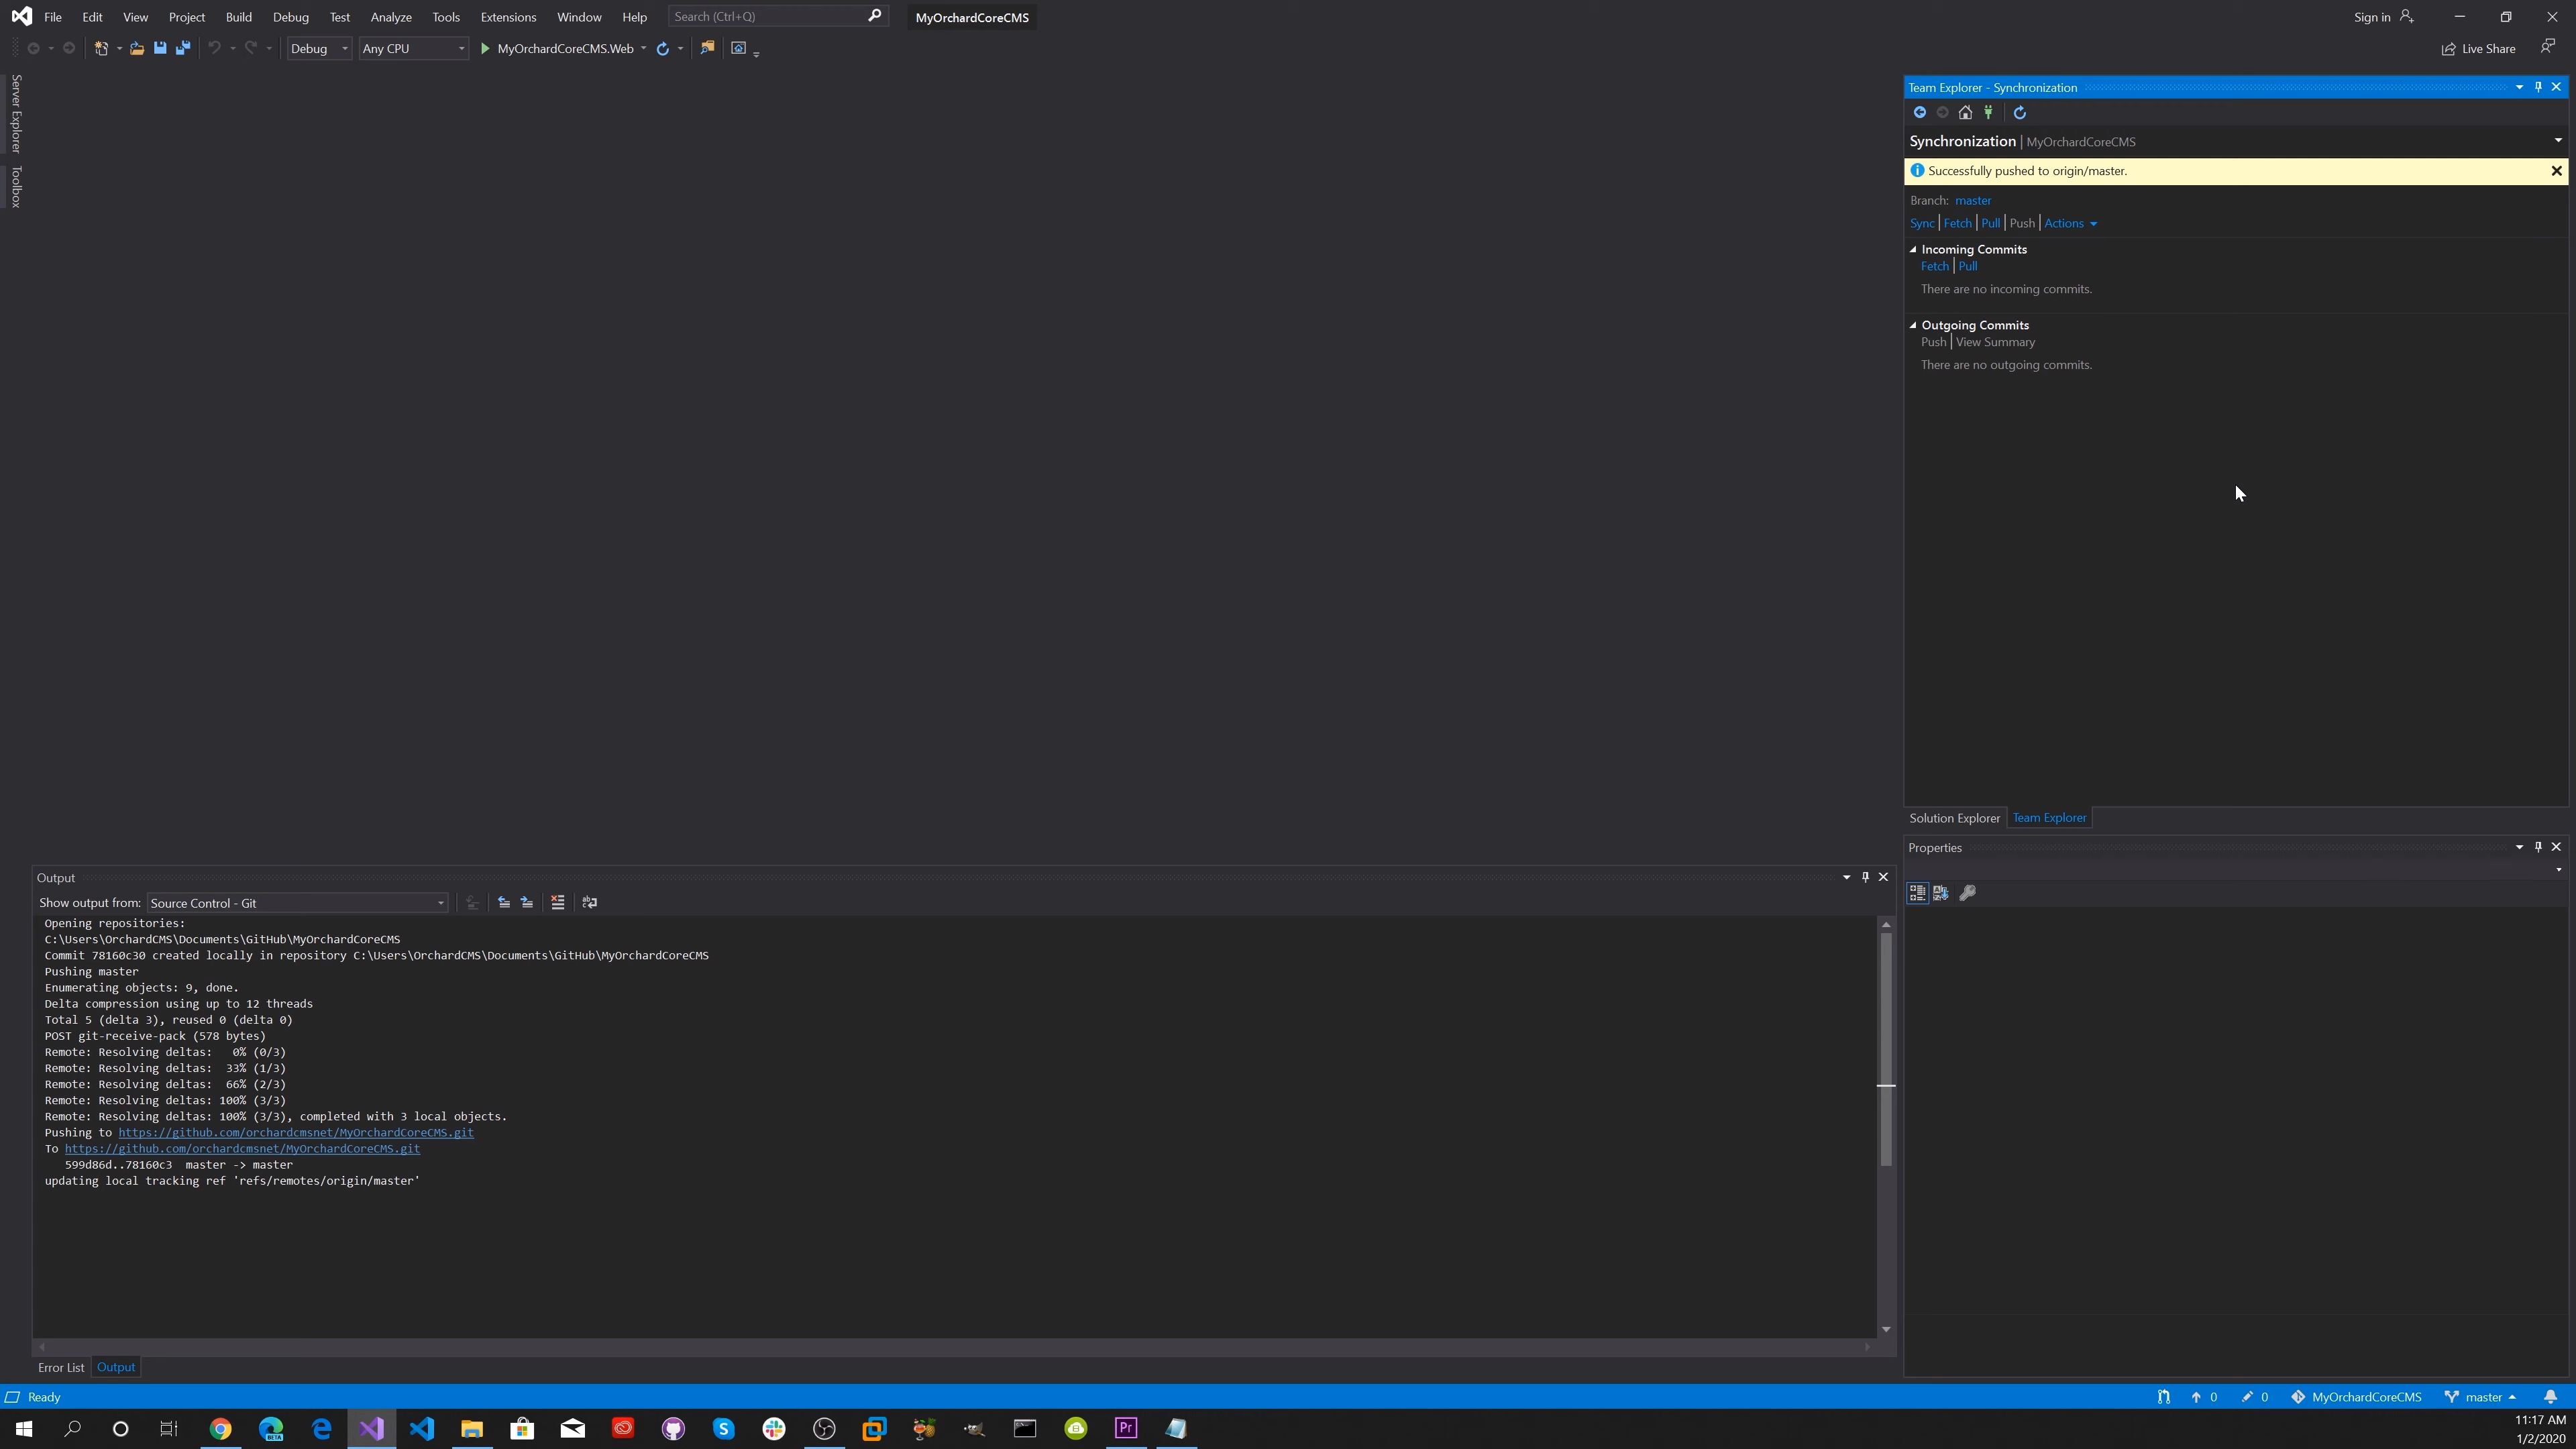2576x1449 pixels.
Task: Go back in Team Explorer
Action: [x=1919, y=112]
